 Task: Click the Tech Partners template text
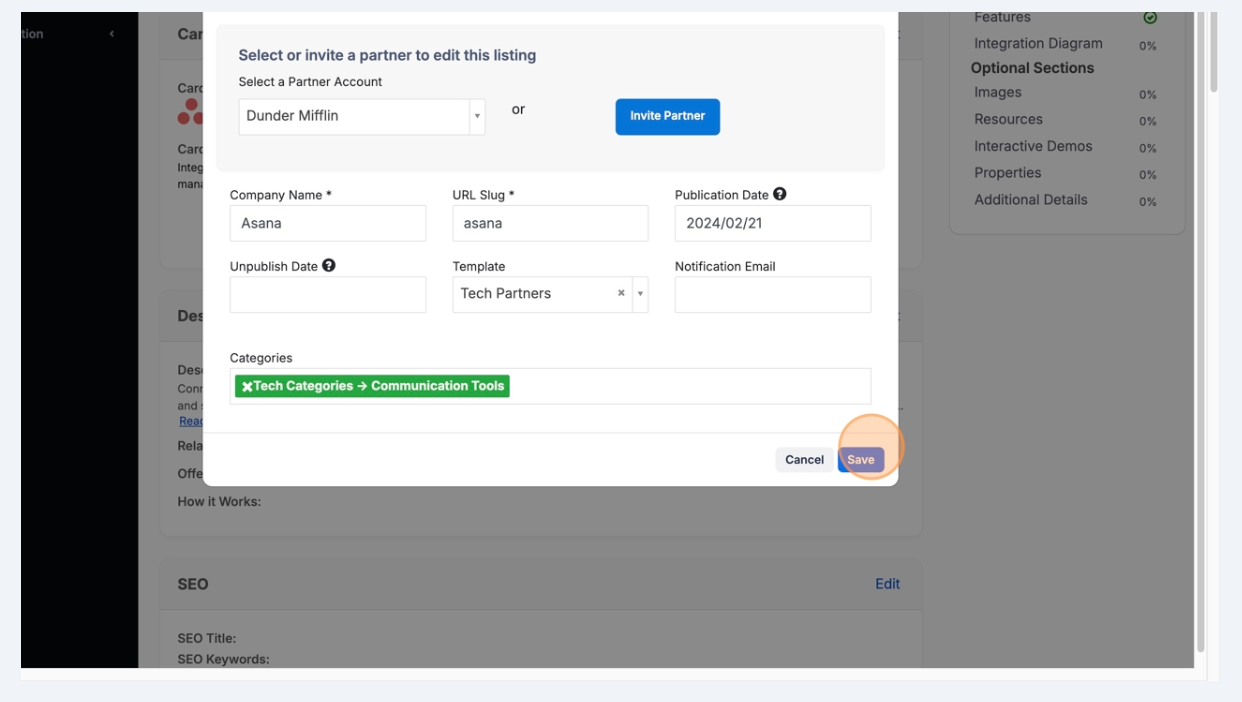[x=505, y=294]
